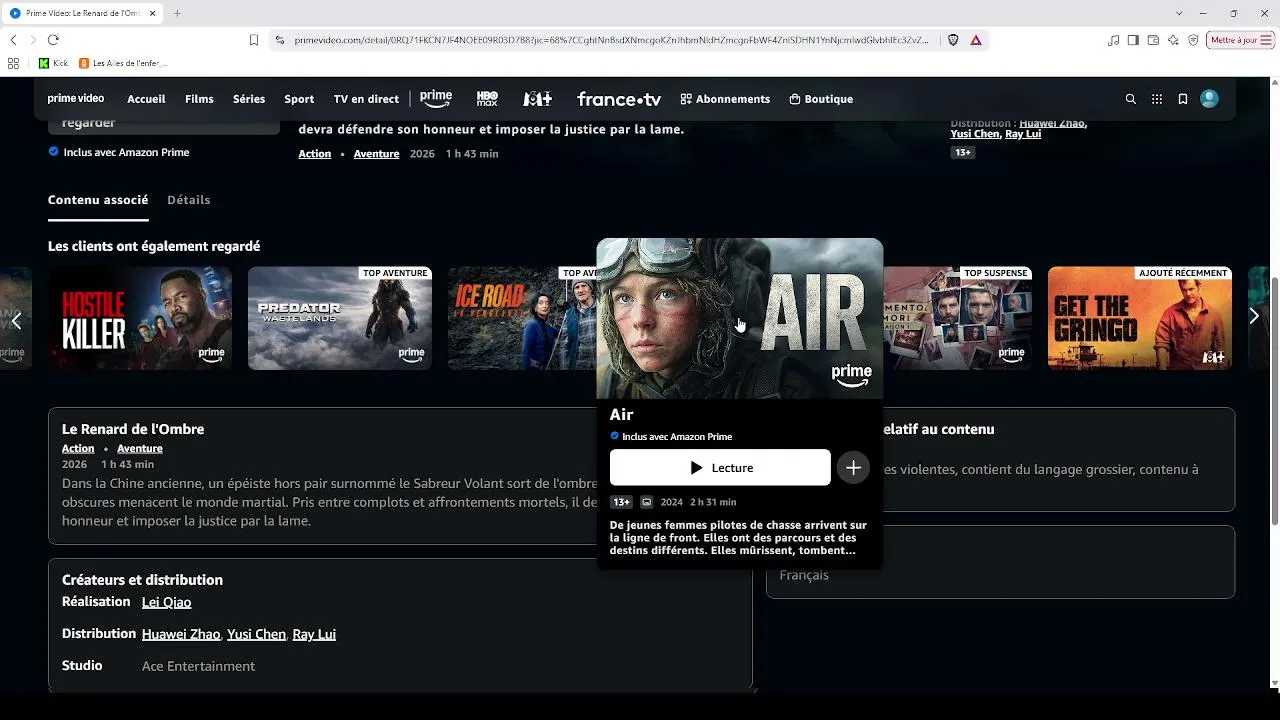
Task: Play Air with the Lecture button
Action: tap(720, 468)
